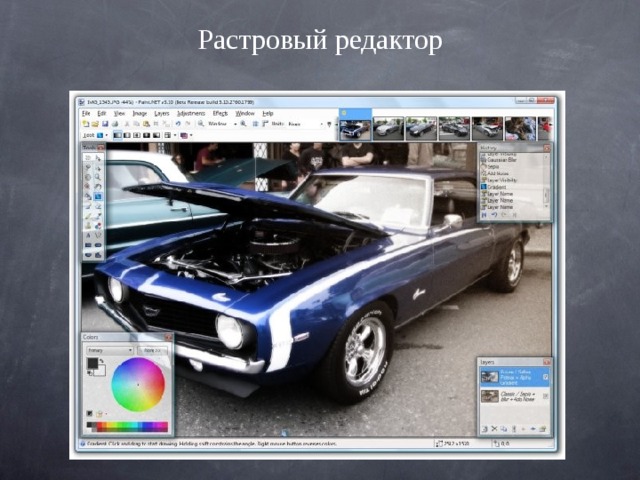Rewind history with the first History button
Image resolution: width=640 pixels, height=480 pixels.
click(x=484, y=214)
